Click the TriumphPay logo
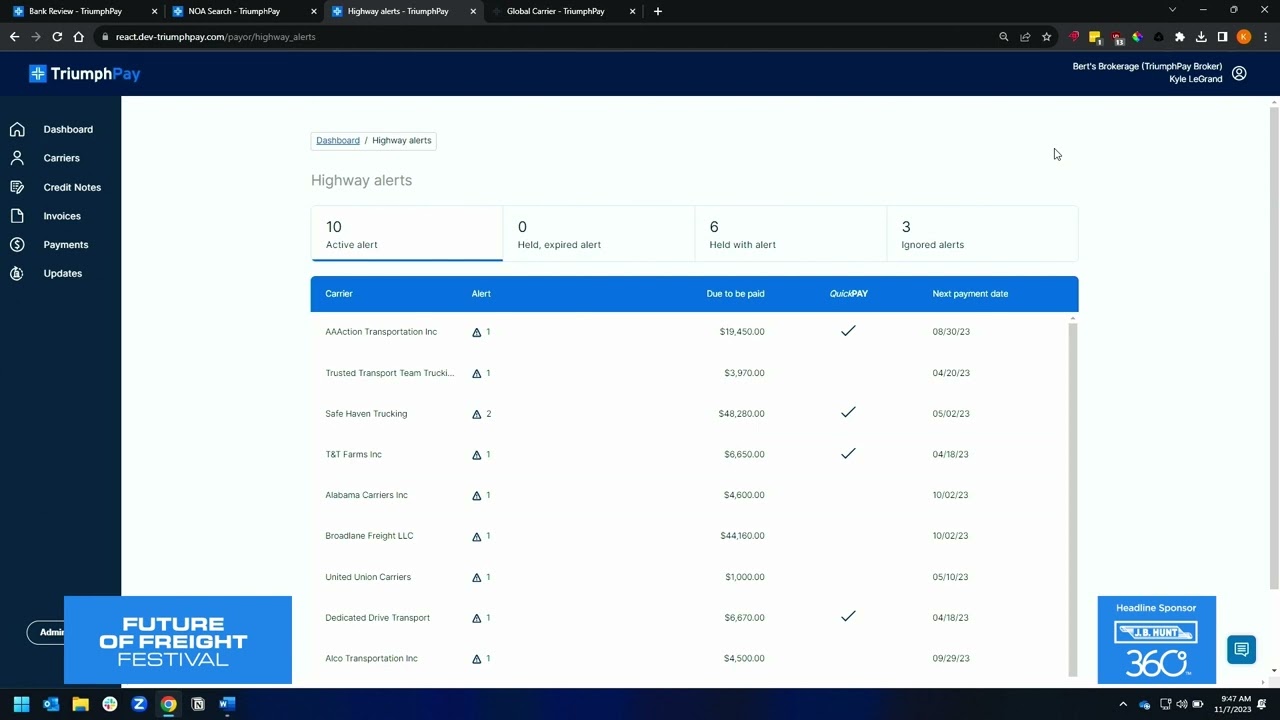This screenshot has width=1280, height=720. [84, 73]
